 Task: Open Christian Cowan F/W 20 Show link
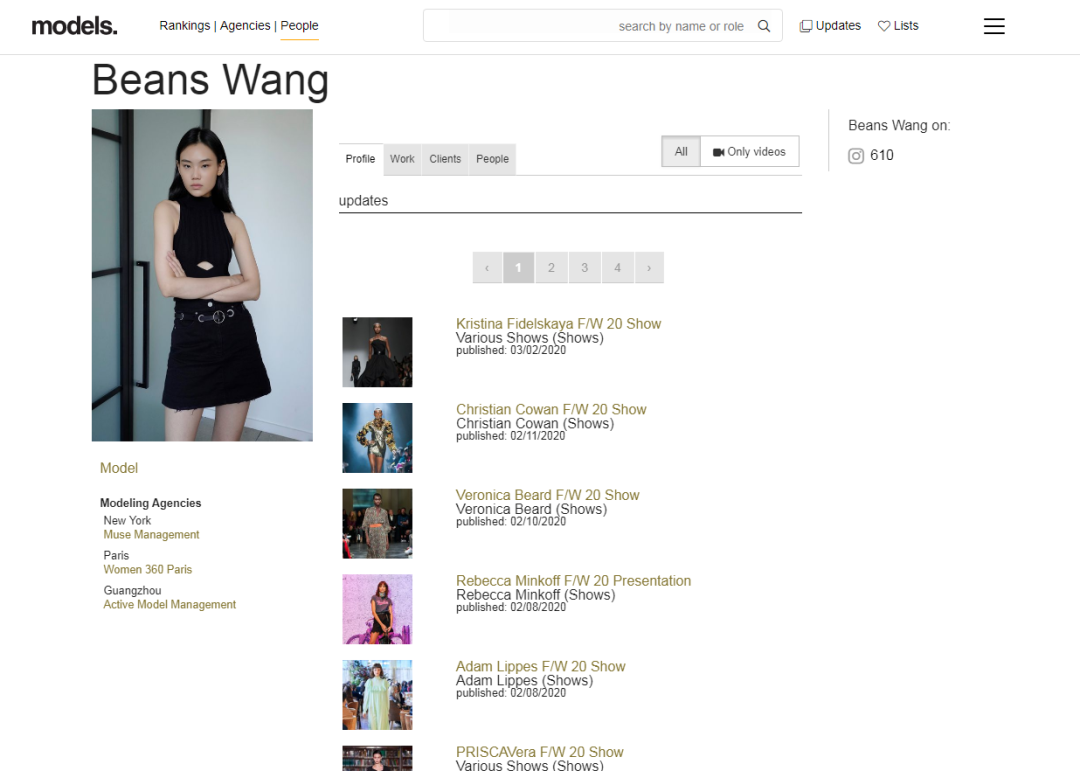[551, 409]
